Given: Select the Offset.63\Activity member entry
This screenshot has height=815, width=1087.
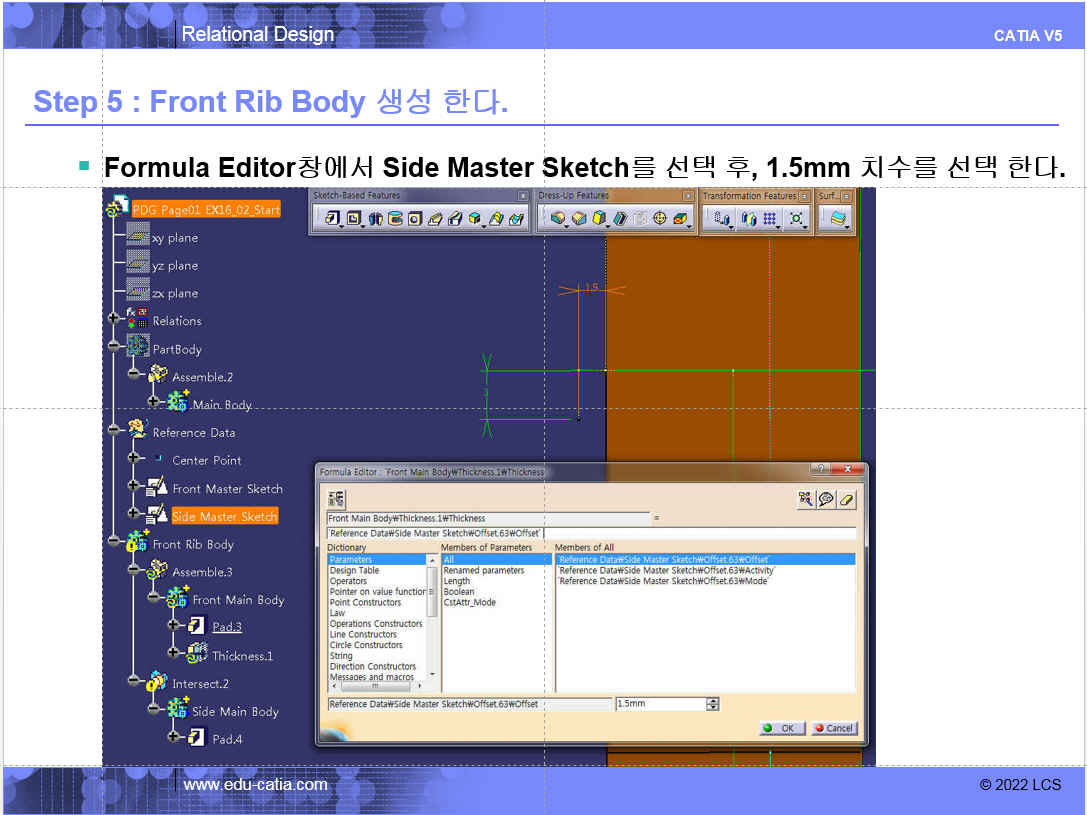Looking at the screenshot, I should pyautogui.click(x=666, y=570).
